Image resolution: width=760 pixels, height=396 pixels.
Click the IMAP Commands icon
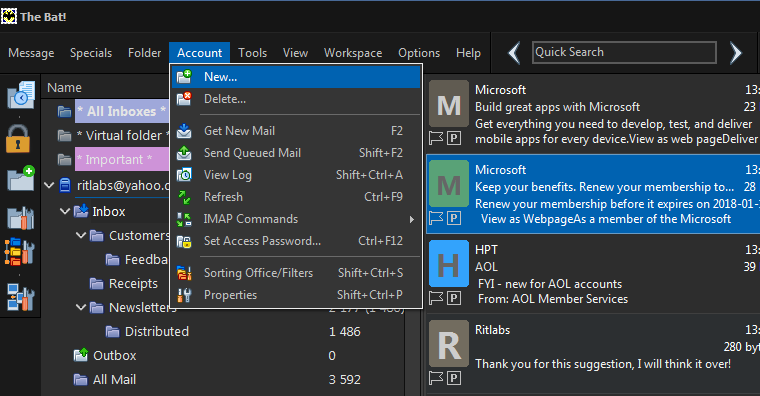[x=184, y=219]
